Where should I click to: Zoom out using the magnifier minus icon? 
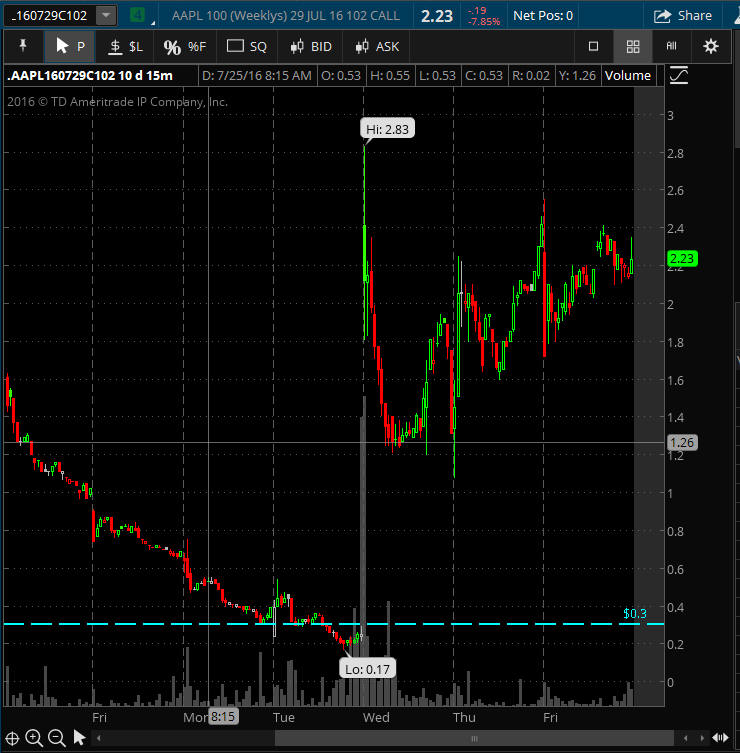[x=56, y=739]
